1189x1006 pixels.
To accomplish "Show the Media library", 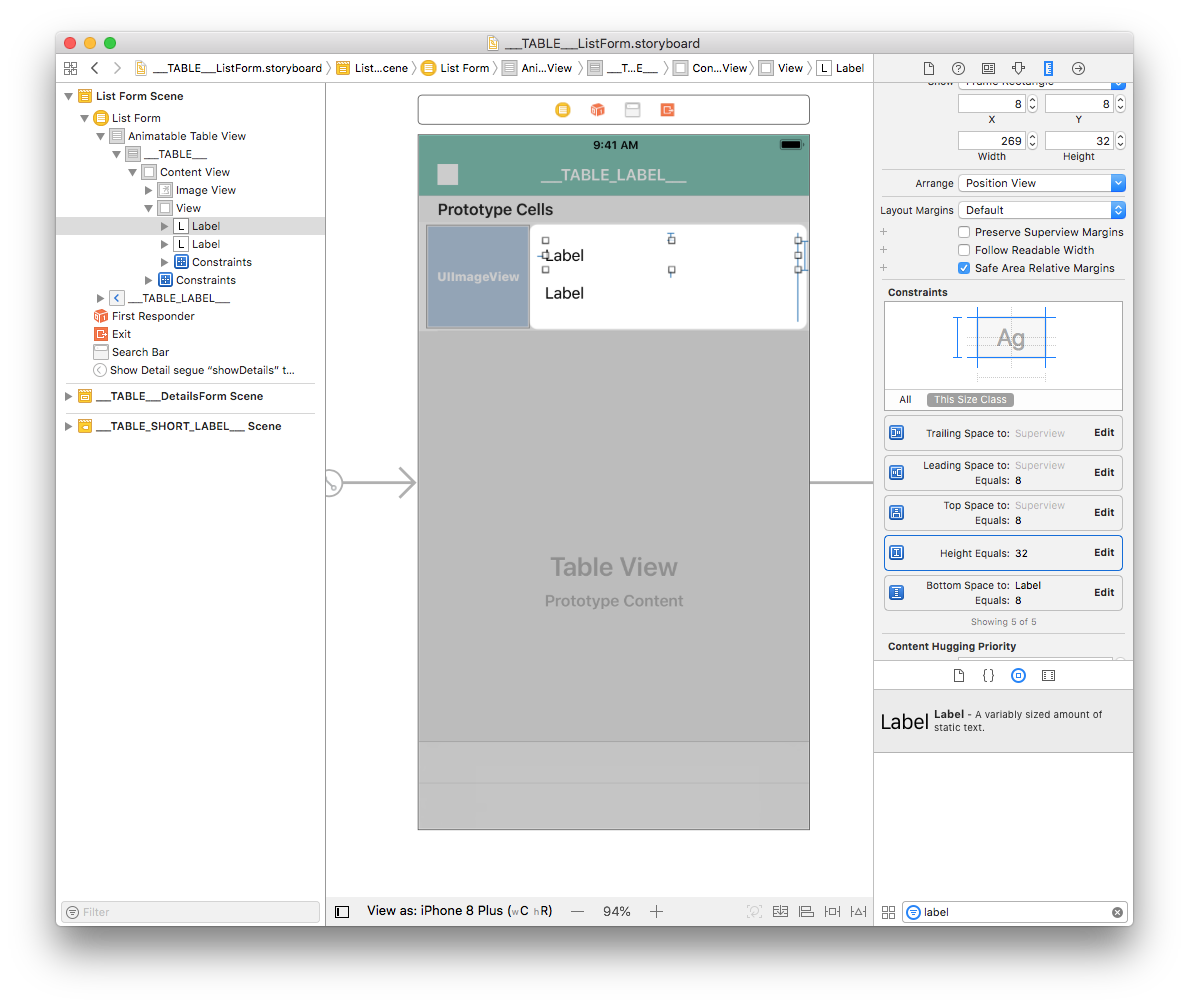I will pyautogui.click(x=1049, y=675).
